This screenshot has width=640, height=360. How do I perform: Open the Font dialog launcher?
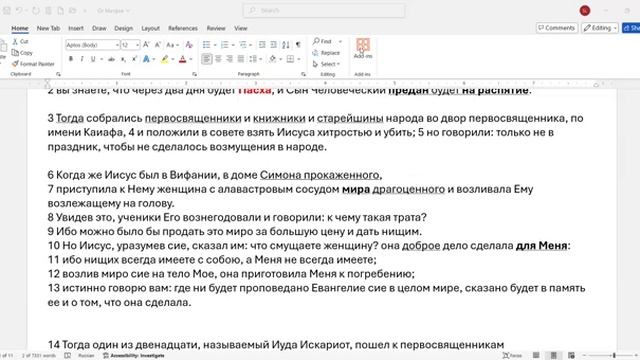point(194,74)
